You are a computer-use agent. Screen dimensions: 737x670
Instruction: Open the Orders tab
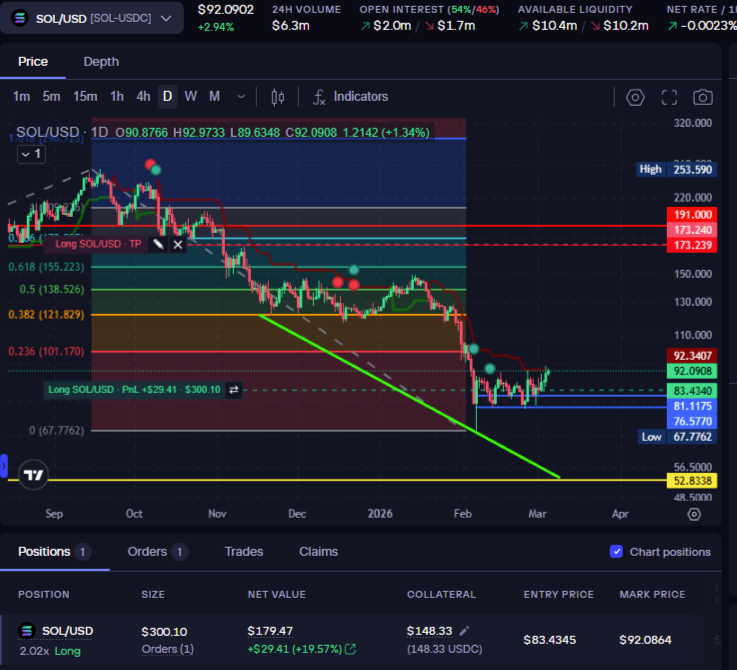coord(157,552)
